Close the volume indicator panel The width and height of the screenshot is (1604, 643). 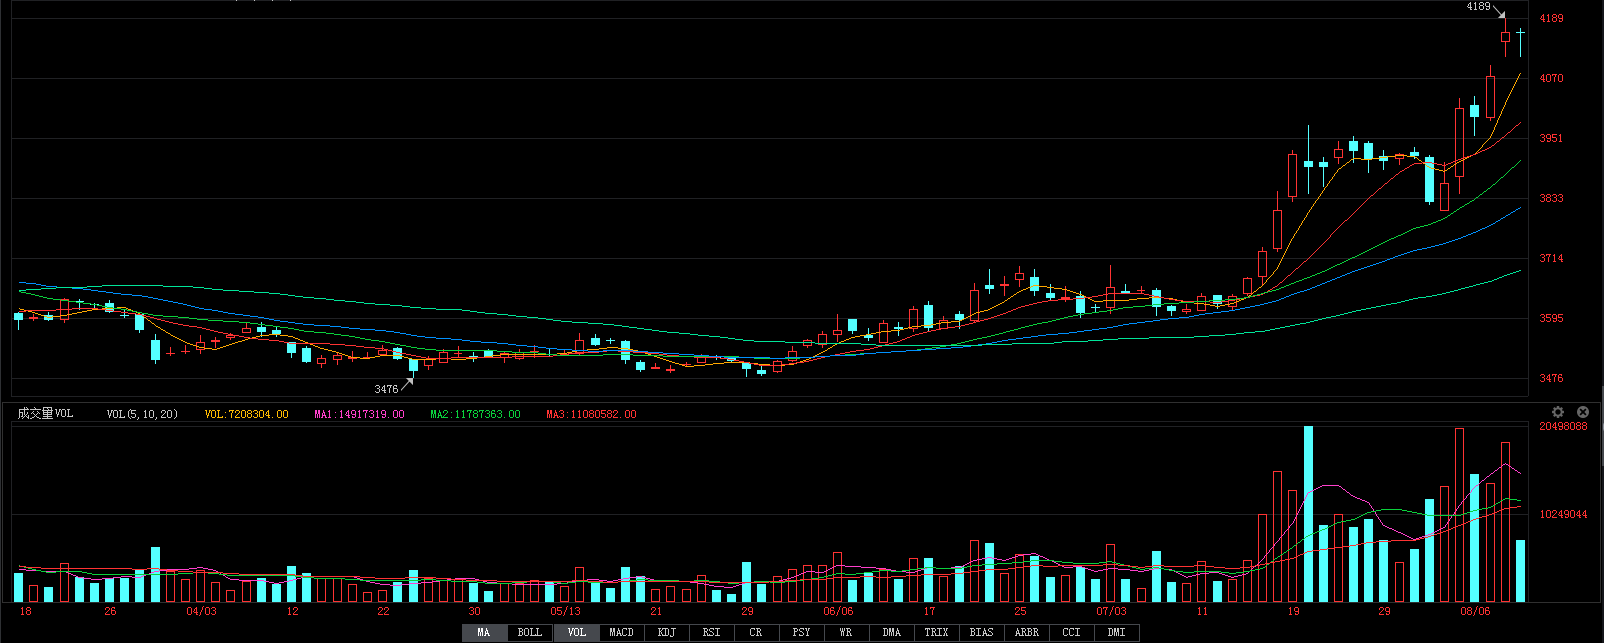[x=1583, y=412]
